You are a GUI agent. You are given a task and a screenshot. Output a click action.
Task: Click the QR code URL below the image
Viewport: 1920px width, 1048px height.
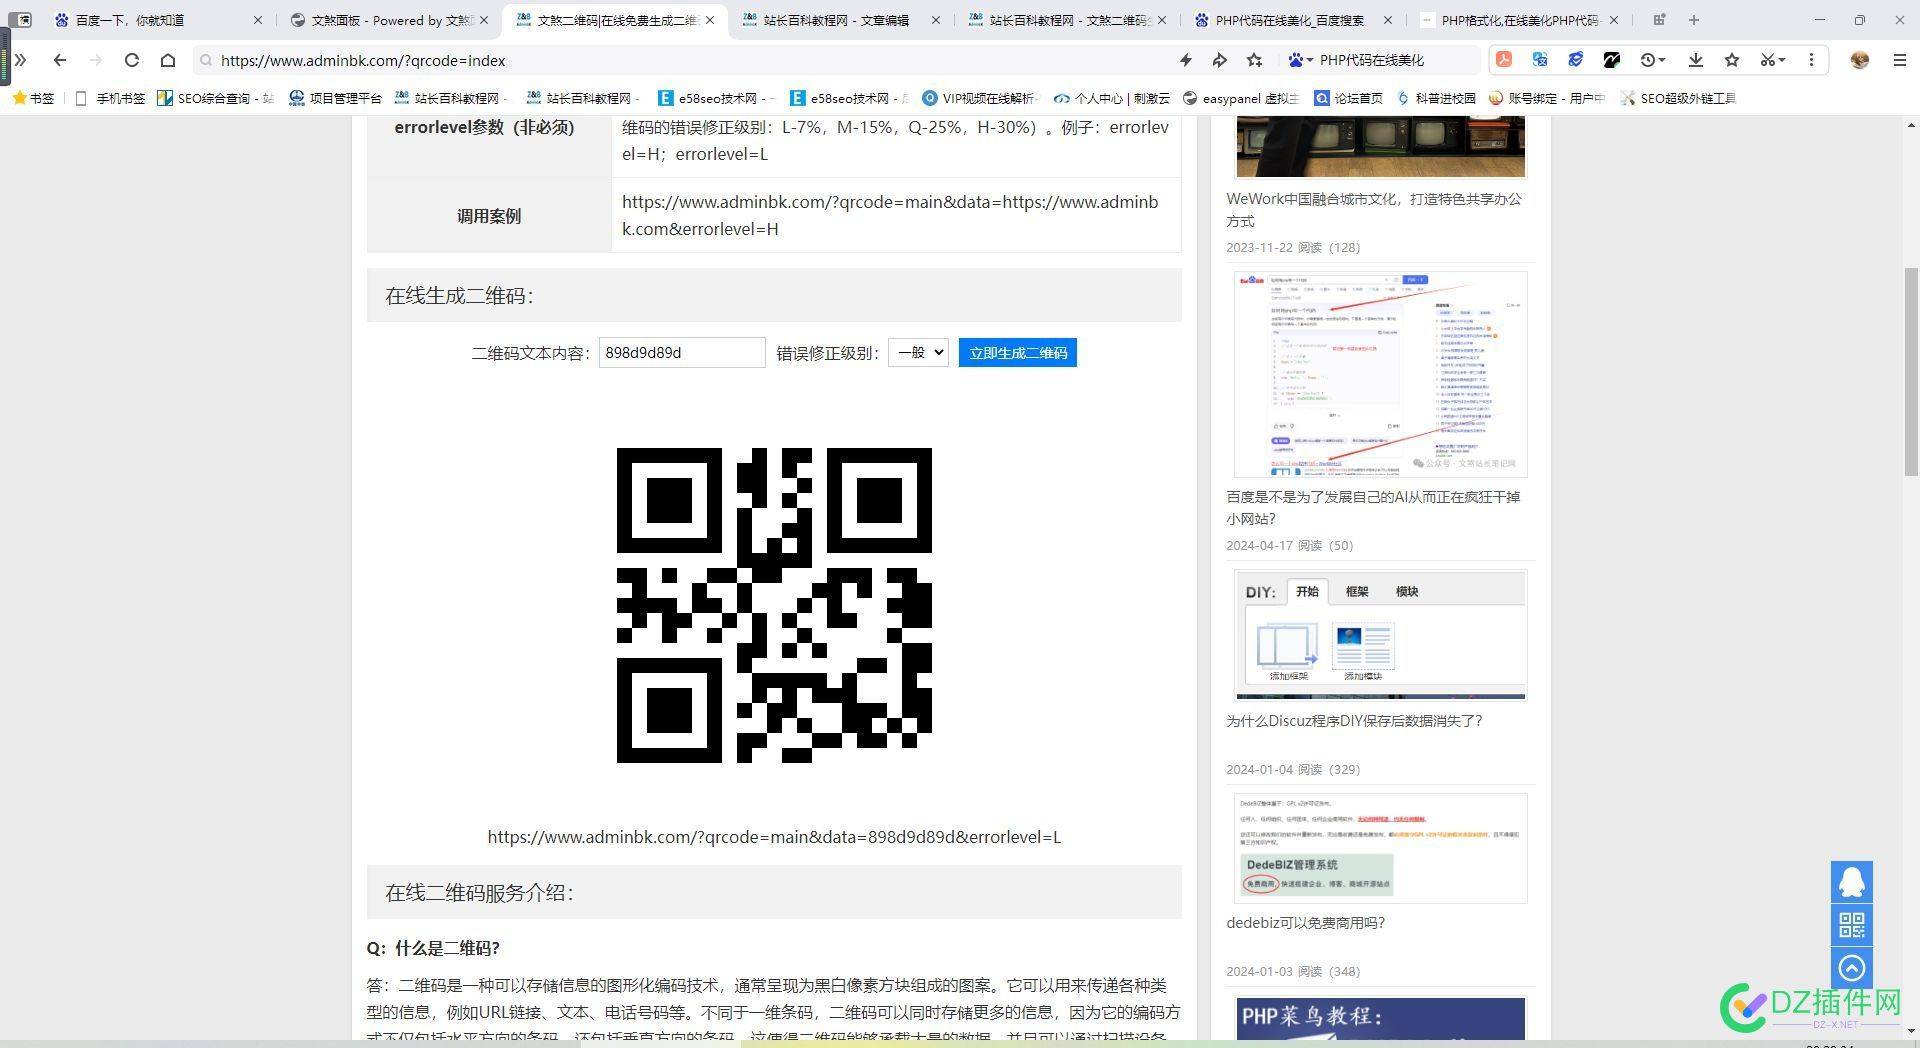tap(774, 837)
